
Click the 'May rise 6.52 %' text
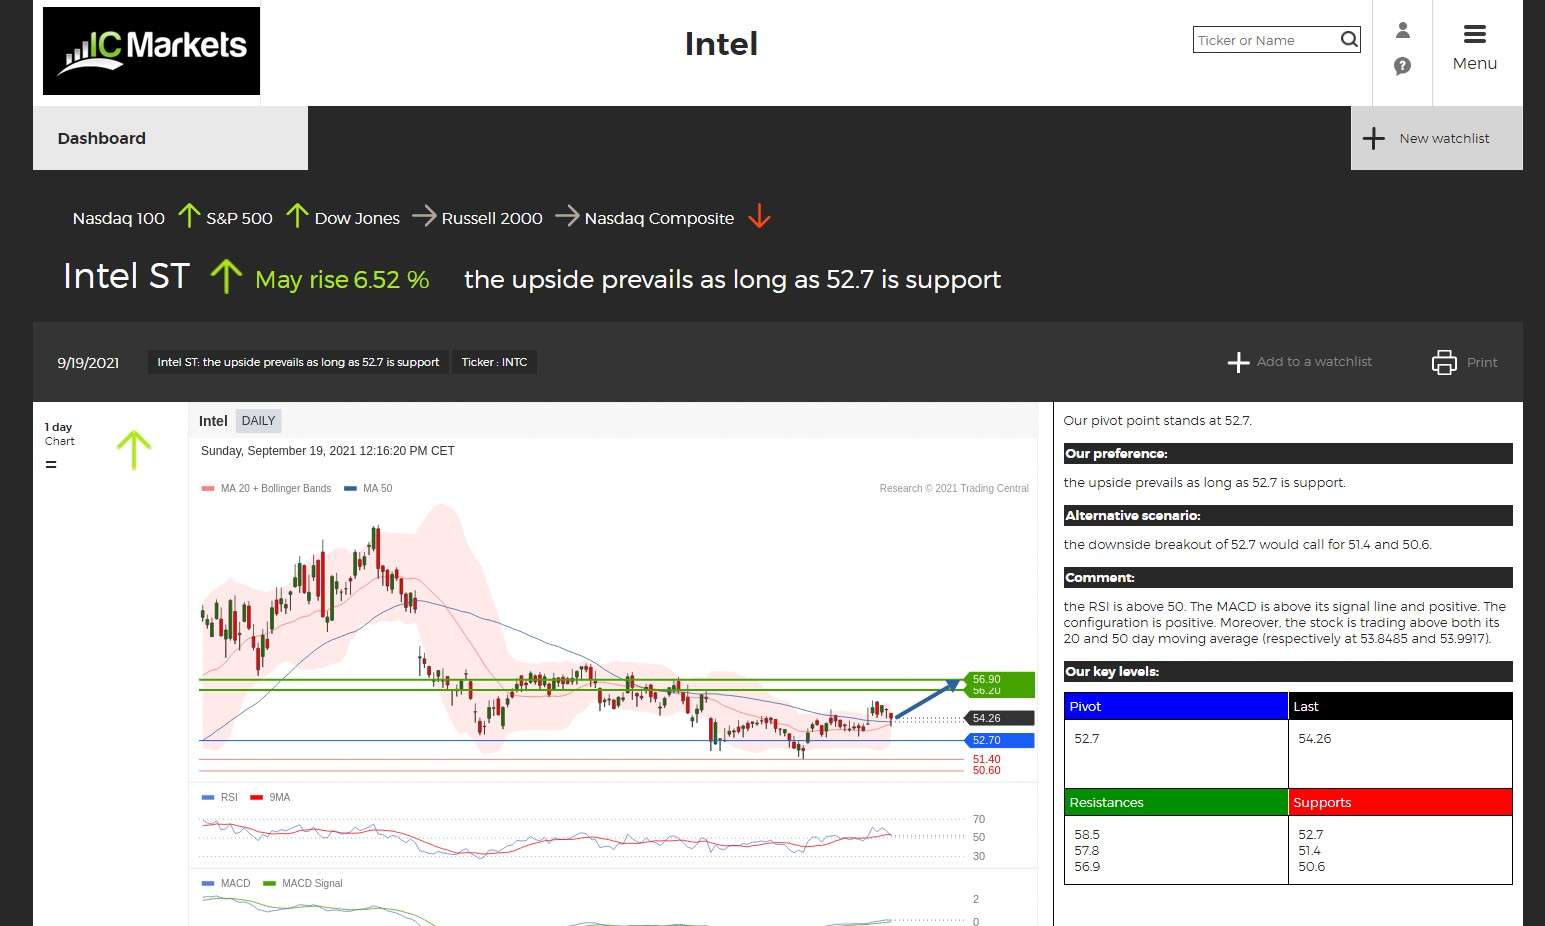(x=342, y=280)
